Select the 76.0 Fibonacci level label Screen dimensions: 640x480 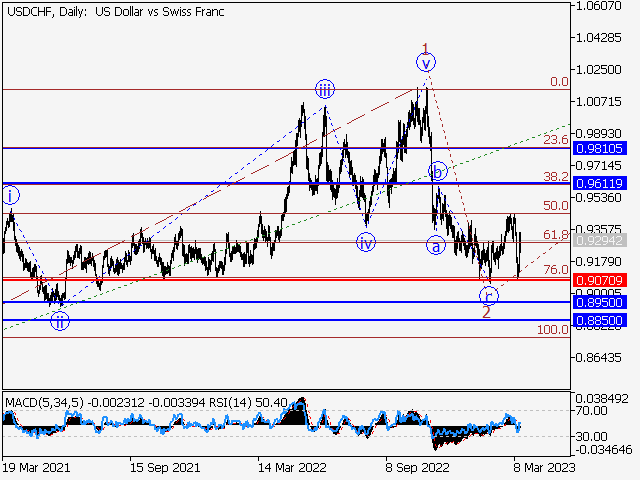(556, 269)
